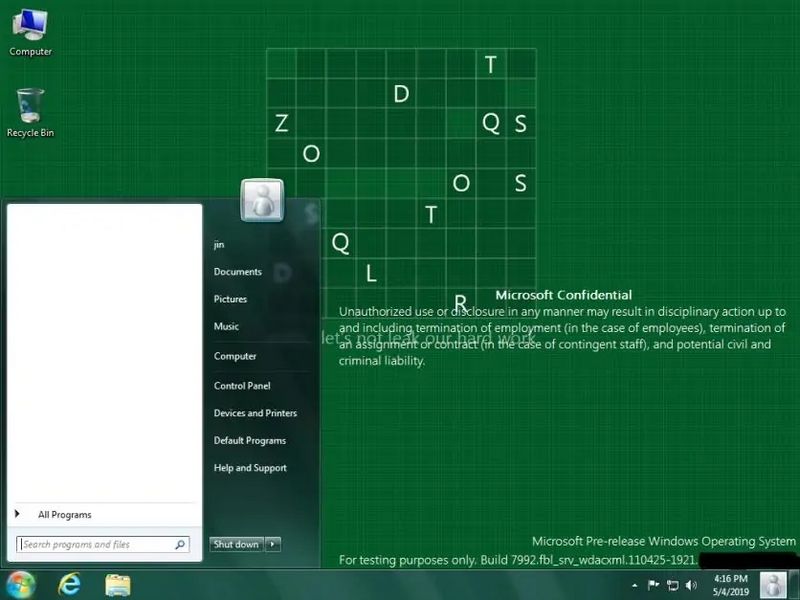Open the Computer desktop icon
The width and height of the screenshot is (800, 600).
tap(30, 32)
